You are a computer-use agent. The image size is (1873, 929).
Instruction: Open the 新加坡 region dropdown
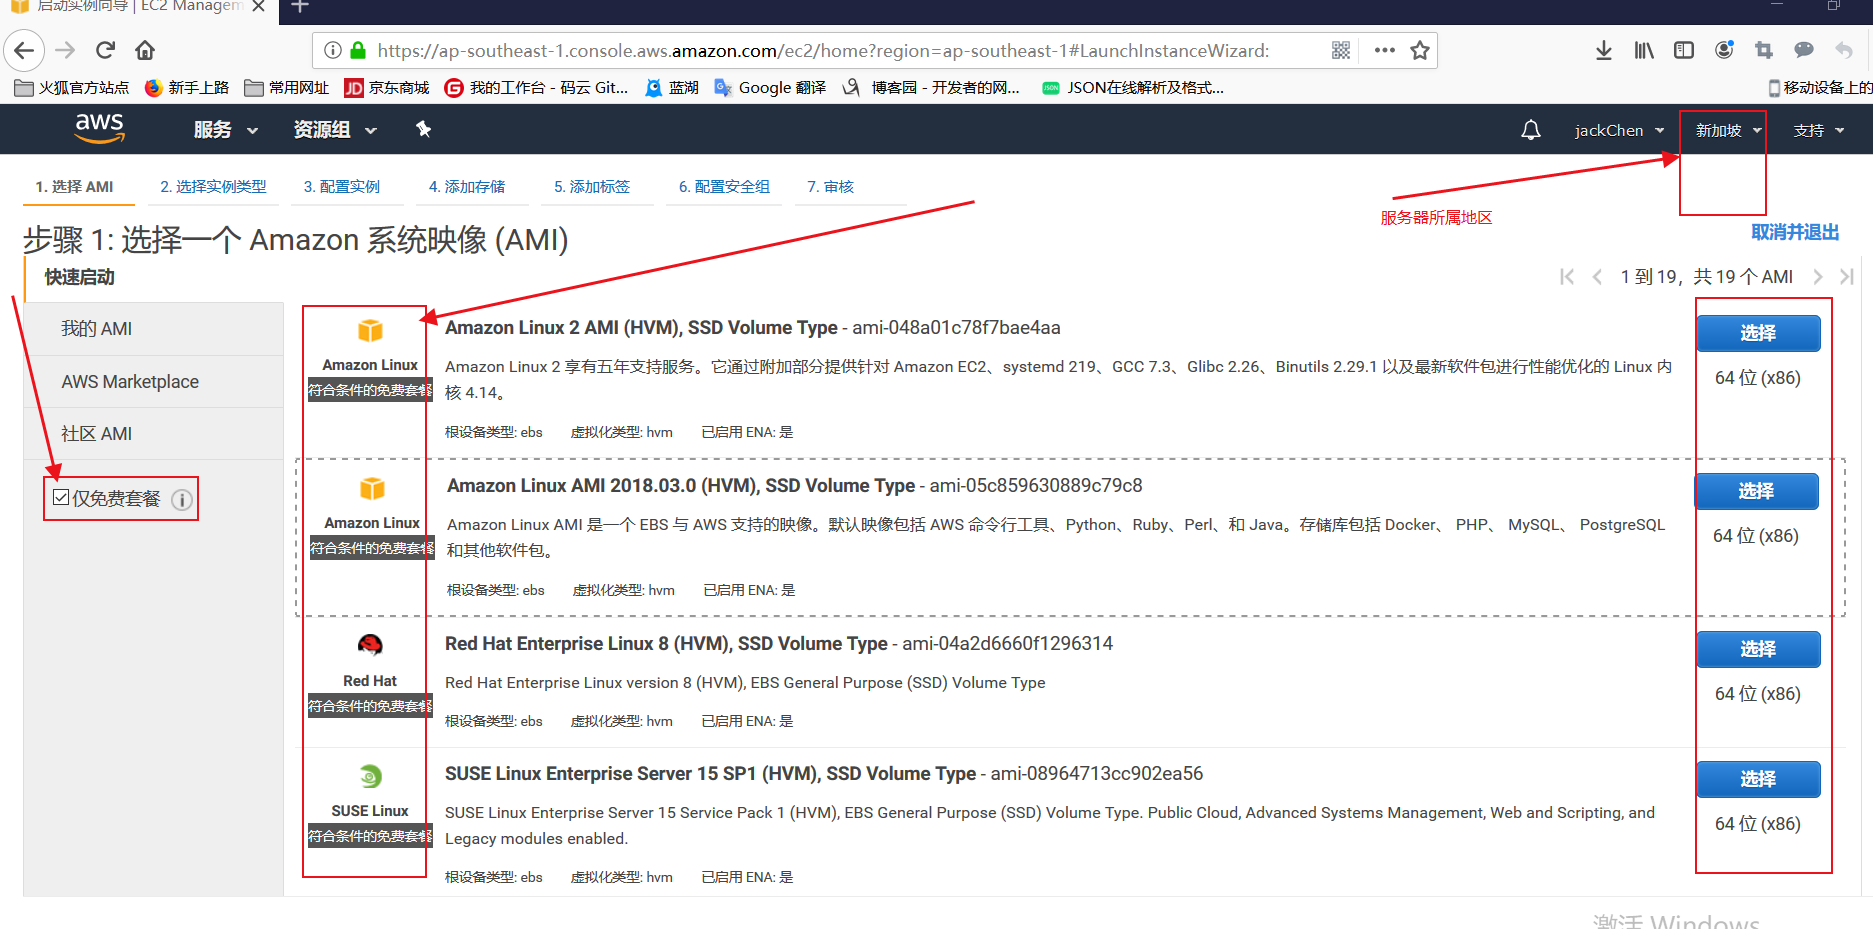(1729, 130)
